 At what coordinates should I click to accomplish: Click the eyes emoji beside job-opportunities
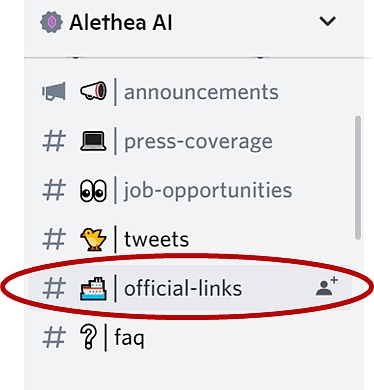tap(93, 190)
